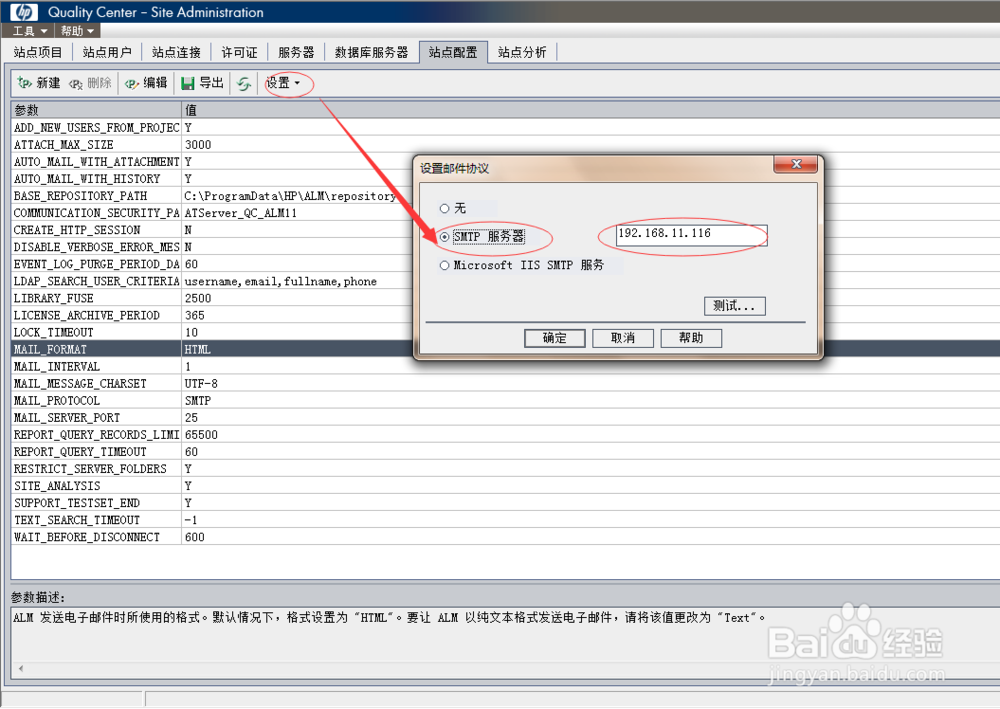The width and height of the screenshot is (1000, 709).
Task: Open the 工具 menu
Action: (30, 31)
